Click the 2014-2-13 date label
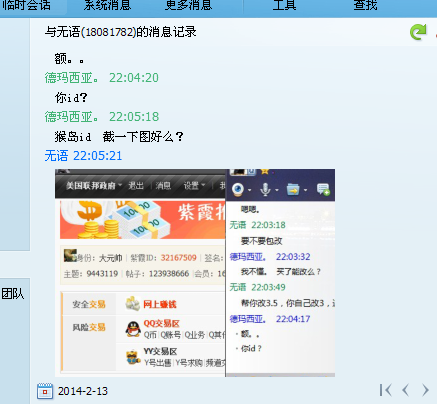 [x=83, y=391]
